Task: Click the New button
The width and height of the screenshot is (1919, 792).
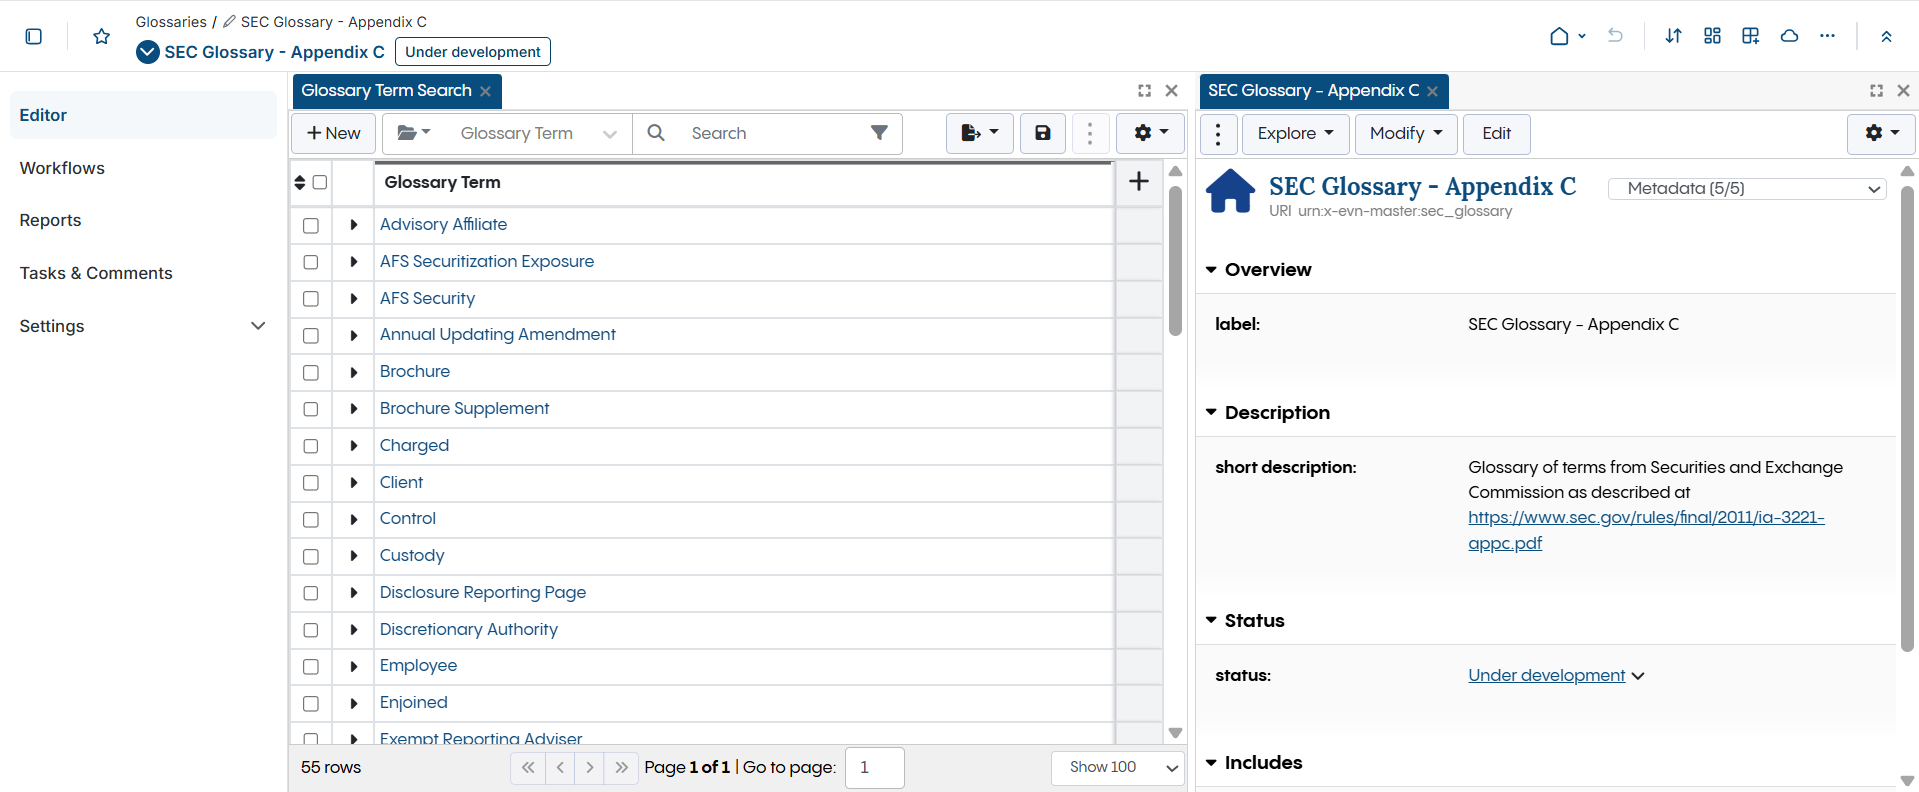Action: tap(334, 133)
